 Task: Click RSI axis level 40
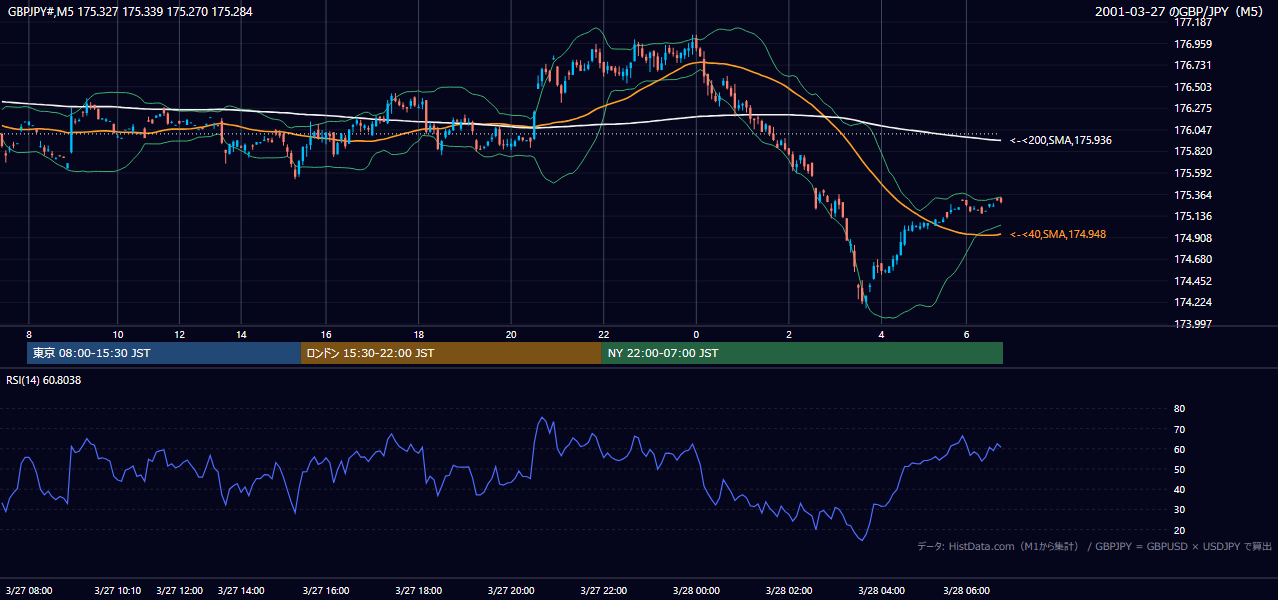tap(1179, 489)
